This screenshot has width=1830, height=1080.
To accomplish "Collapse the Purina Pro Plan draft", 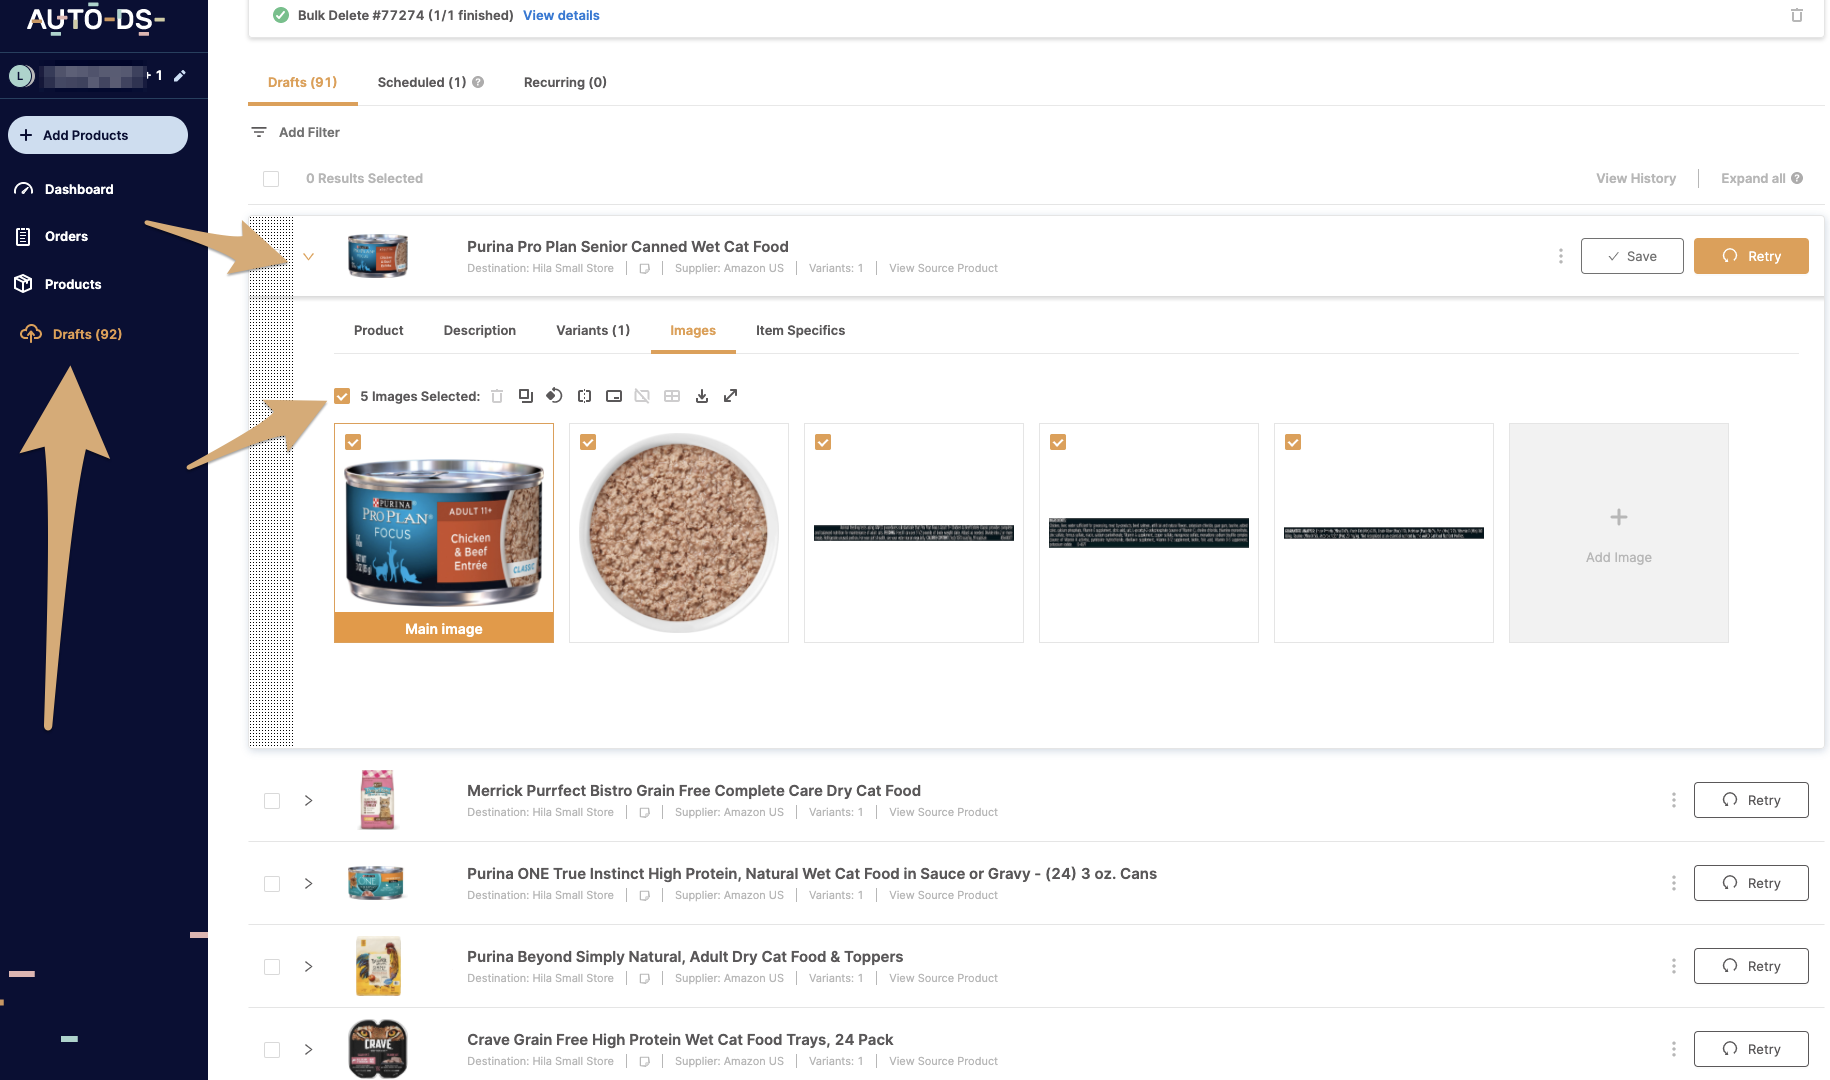I will click(309, 257).
